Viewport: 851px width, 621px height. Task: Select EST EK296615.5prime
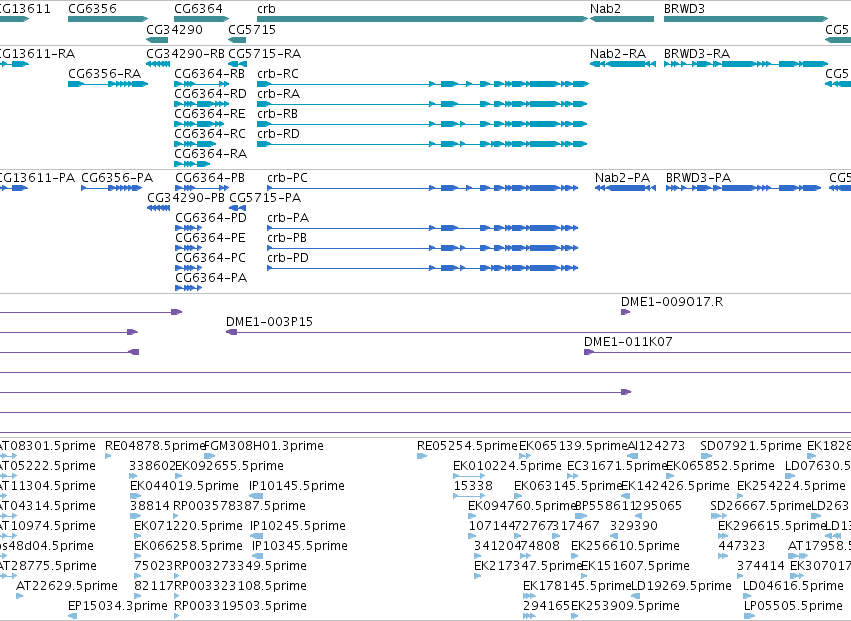click(771, 527)
